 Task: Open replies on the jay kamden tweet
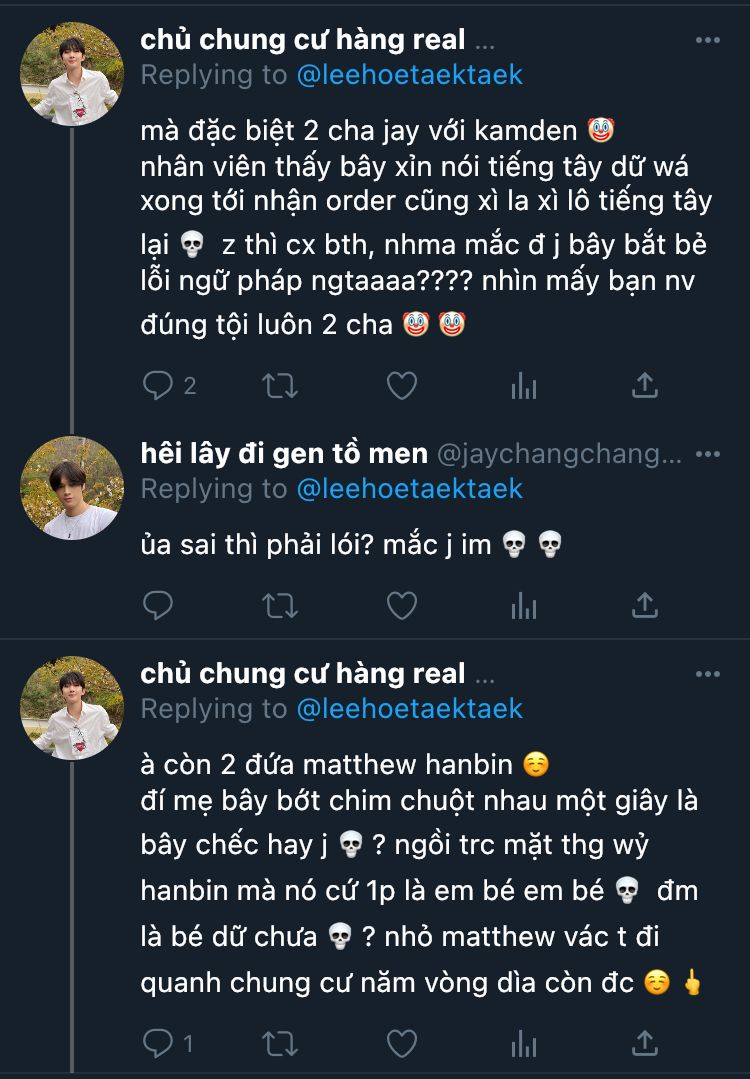[x=169, y=385]
